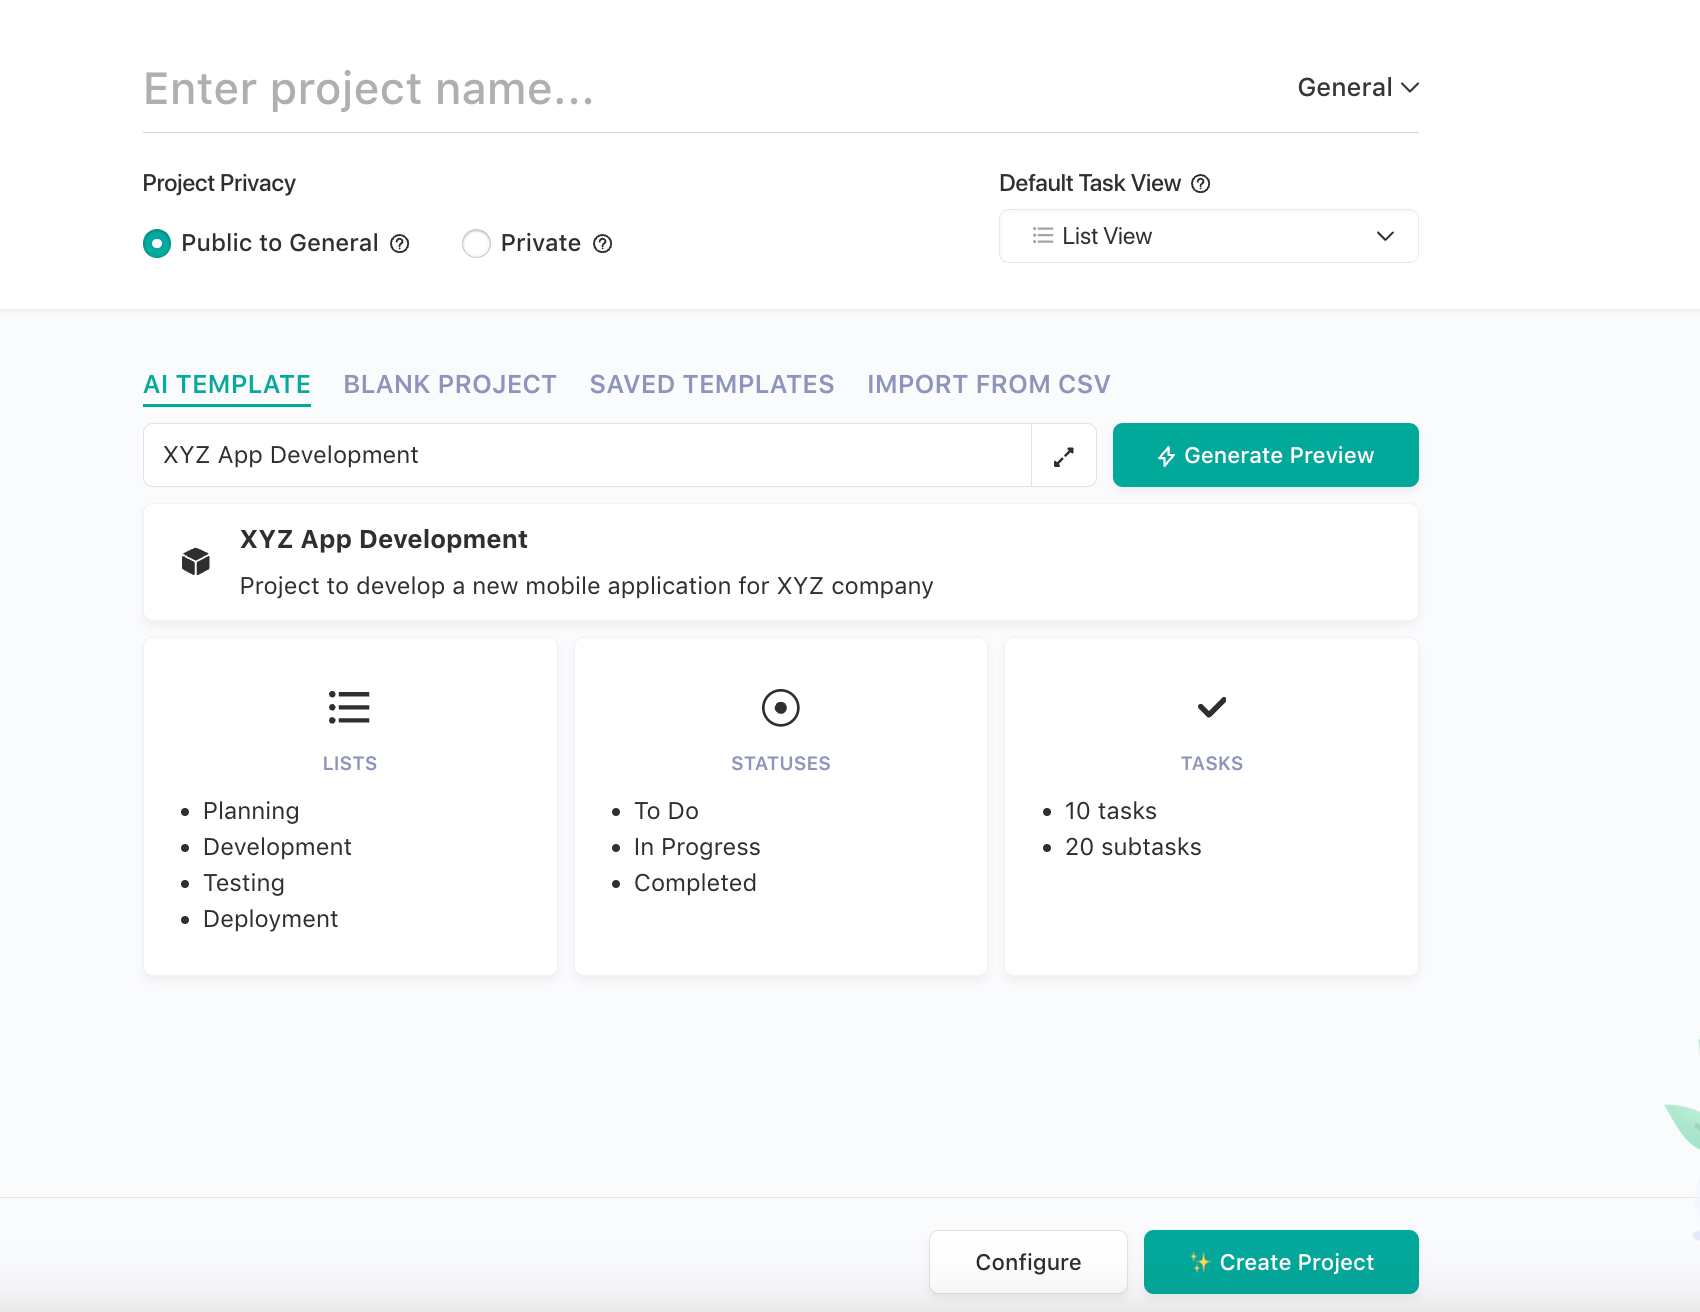Click Create Project to finish setup

[1281, 1262]
